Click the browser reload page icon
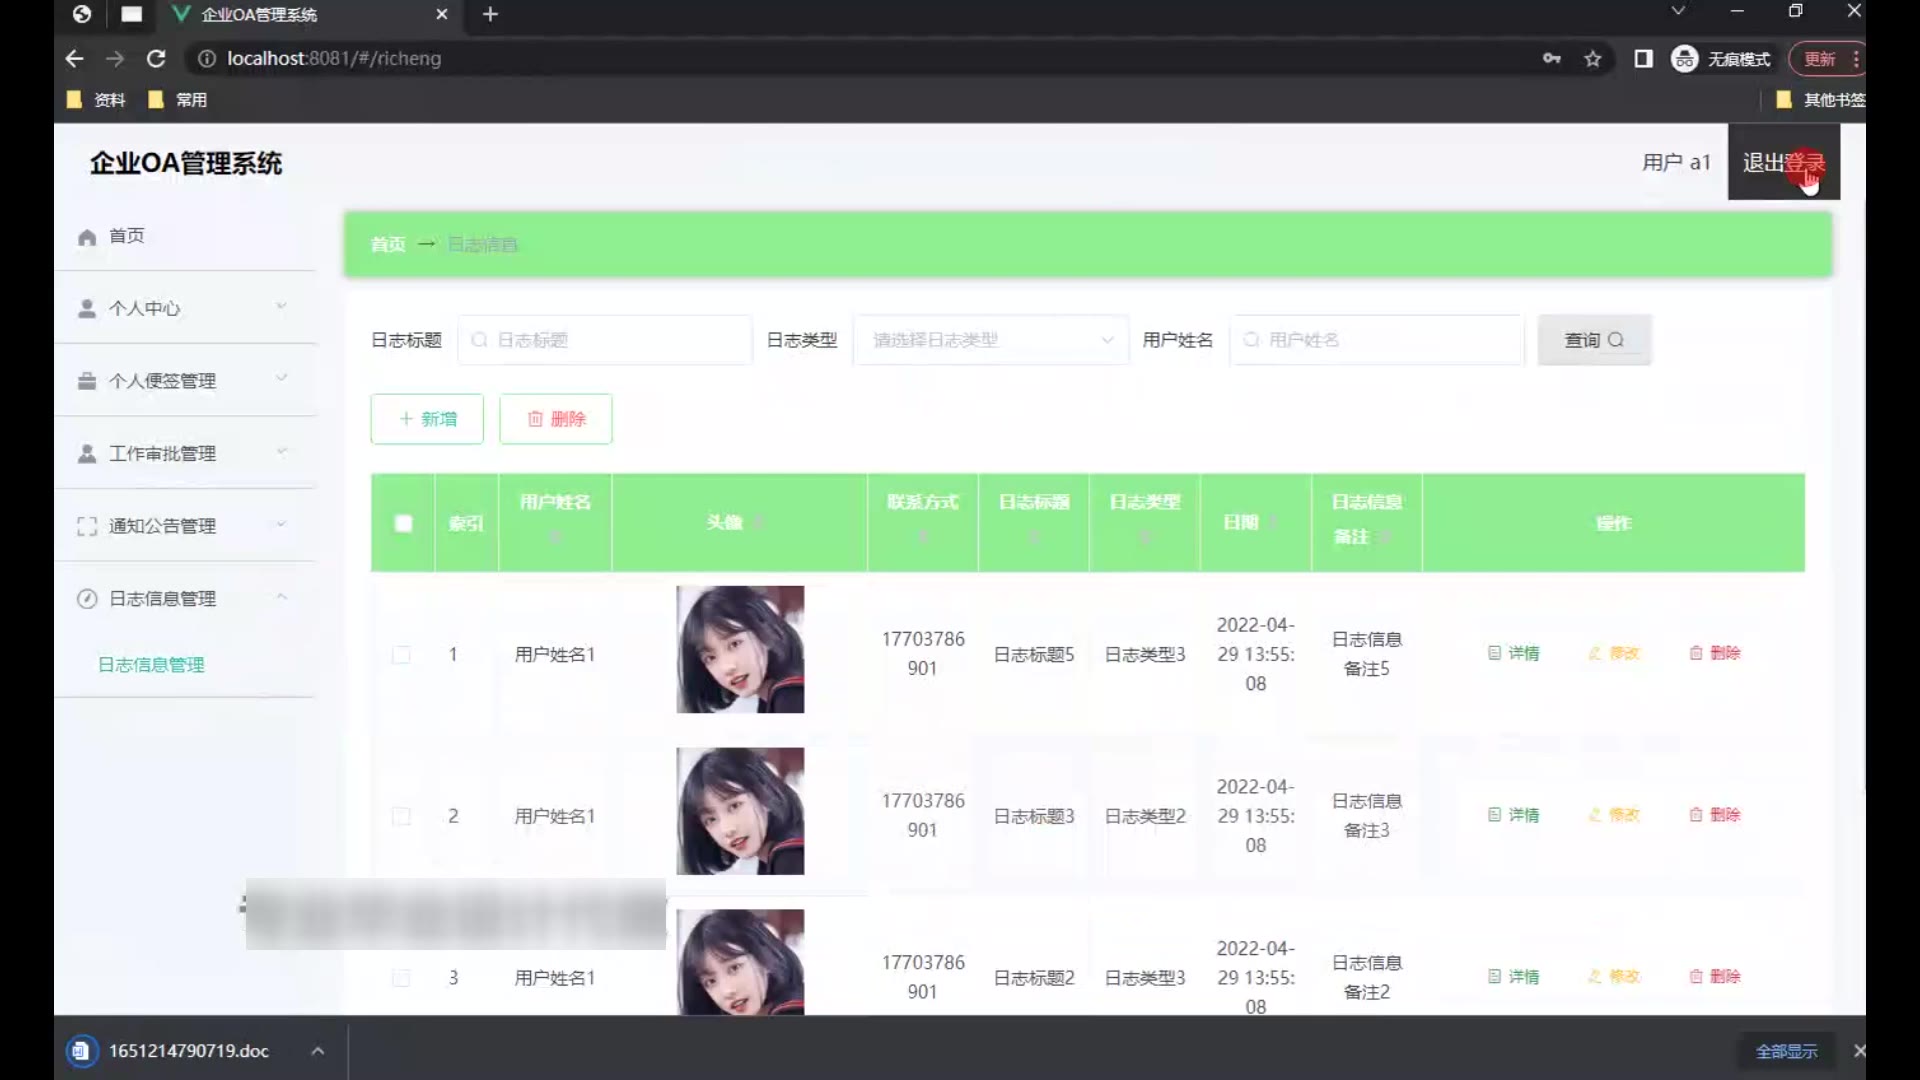The width and height of the screenshot is (1920, 1080). point(156,59)
